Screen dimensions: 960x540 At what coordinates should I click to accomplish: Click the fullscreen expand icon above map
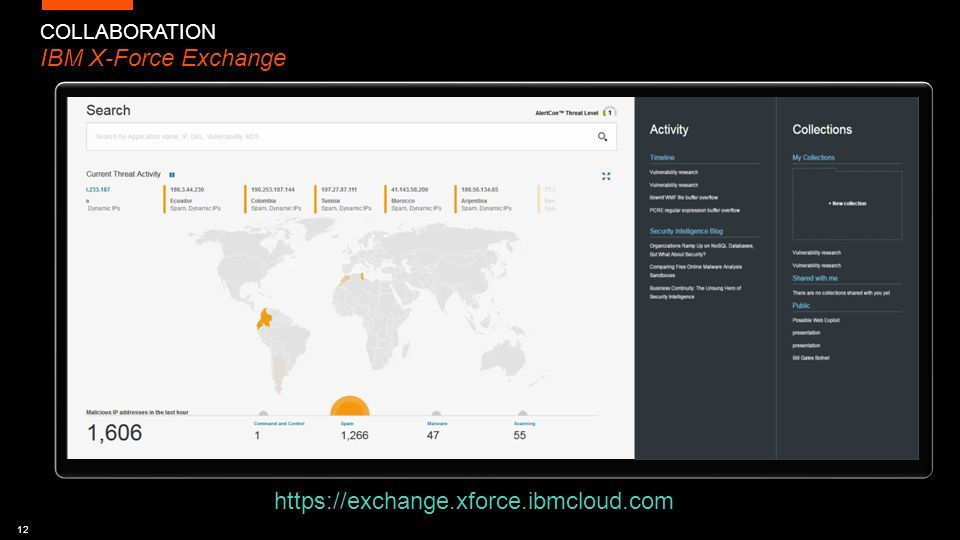[x=606, y=176]
